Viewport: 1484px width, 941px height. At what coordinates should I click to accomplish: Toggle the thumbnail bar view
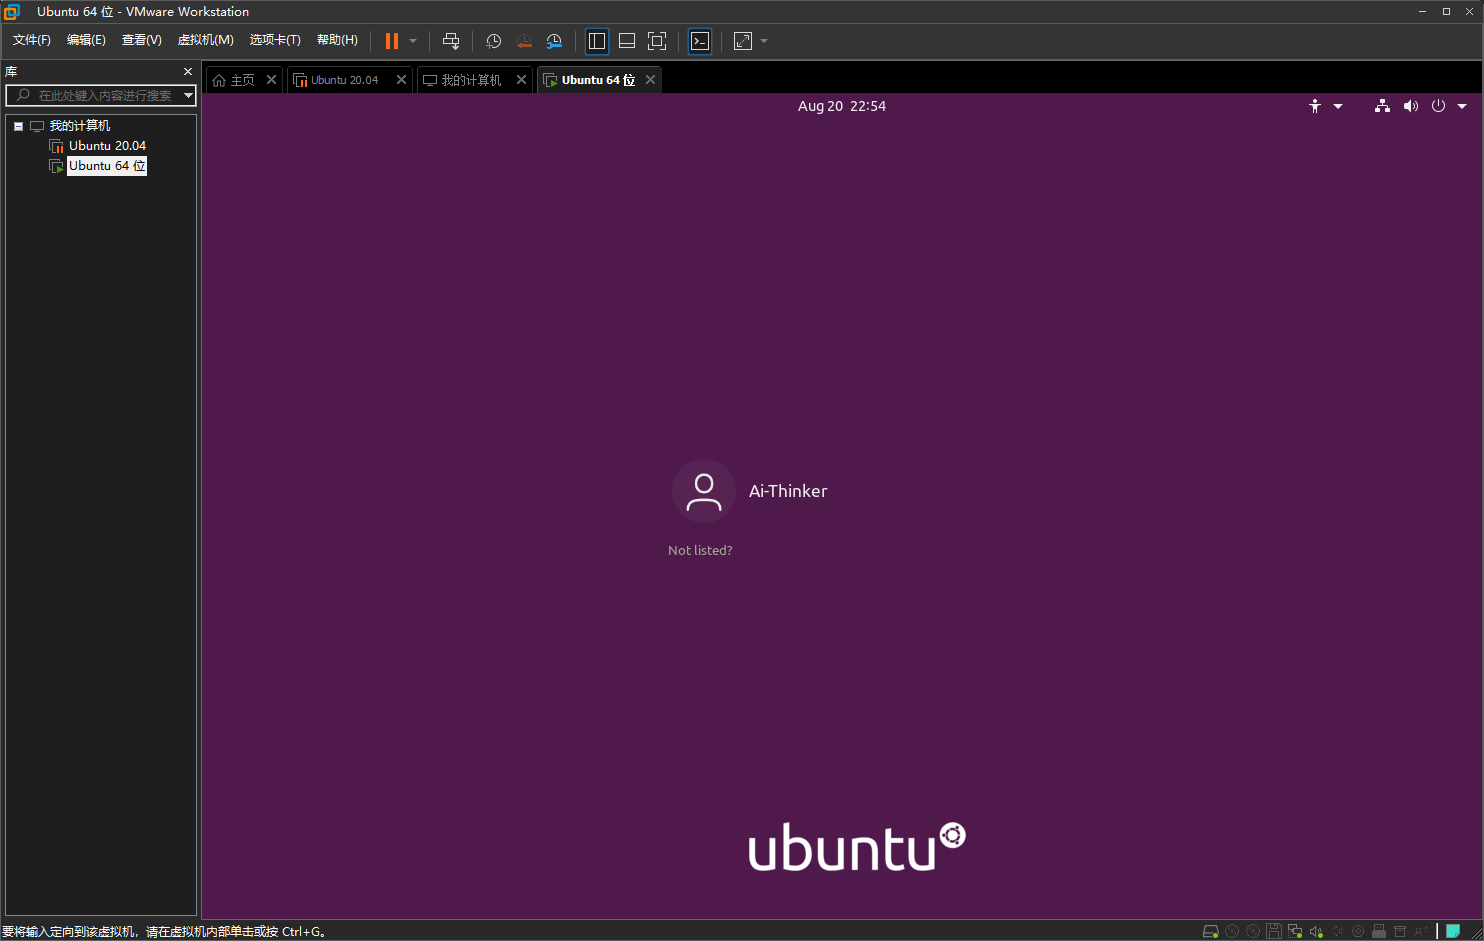point(627,41)
